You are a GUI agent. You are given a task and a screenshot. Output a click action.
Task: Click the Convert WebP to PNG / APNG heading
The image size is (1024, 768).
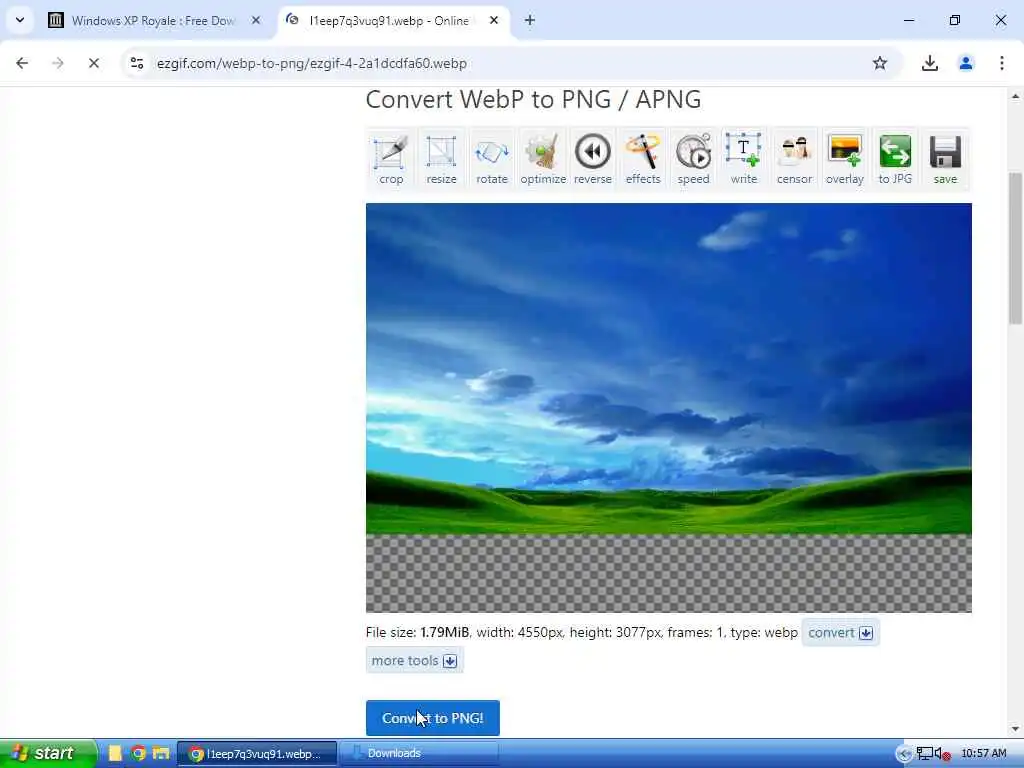tap(533, 99)
